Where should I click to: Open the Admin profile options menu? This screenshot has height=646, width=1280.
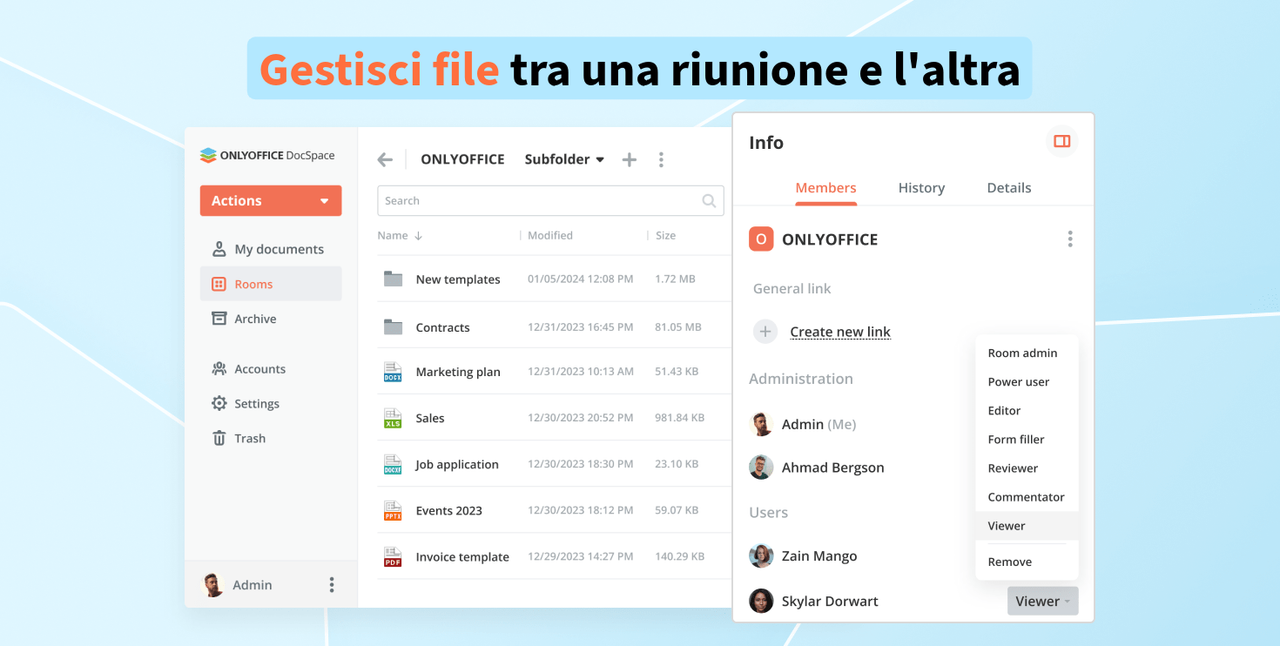[x=332, y=585]
